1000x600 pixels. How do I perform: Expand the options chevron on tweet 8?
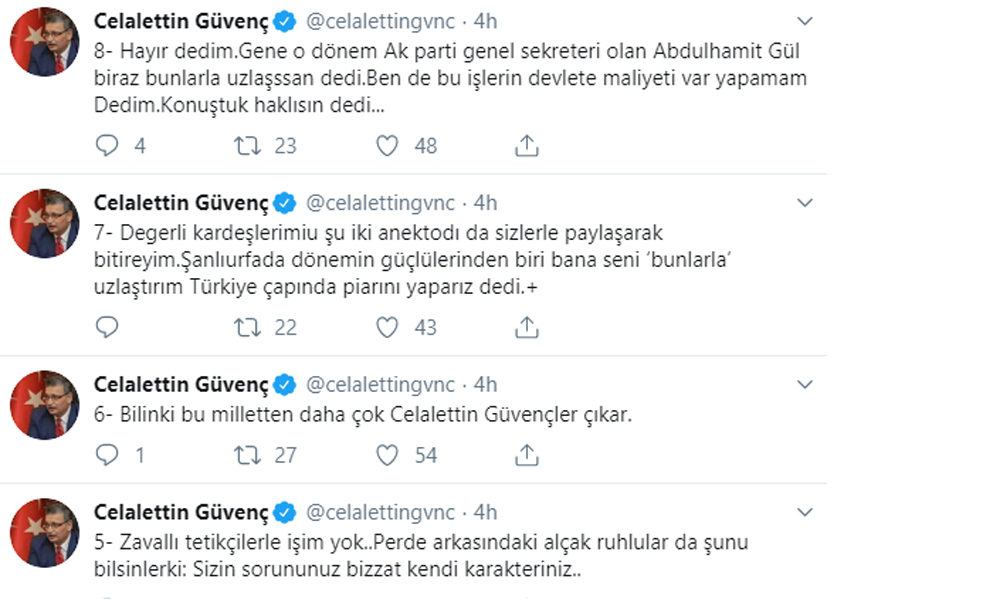coord(805,21)
